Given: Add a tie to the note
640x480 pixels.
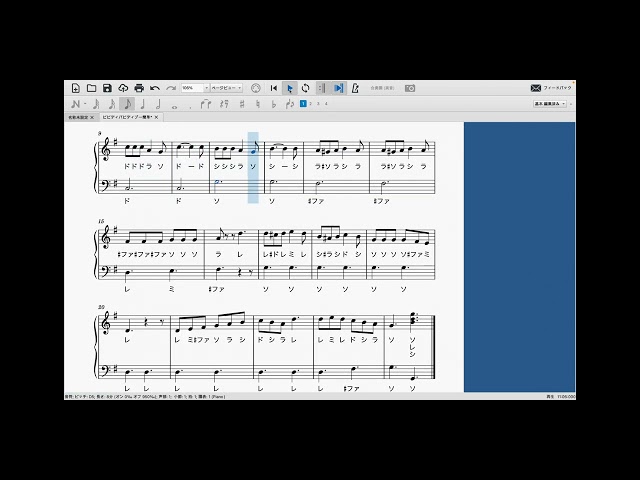Looking at the screenshot, I should coord(206,104).
